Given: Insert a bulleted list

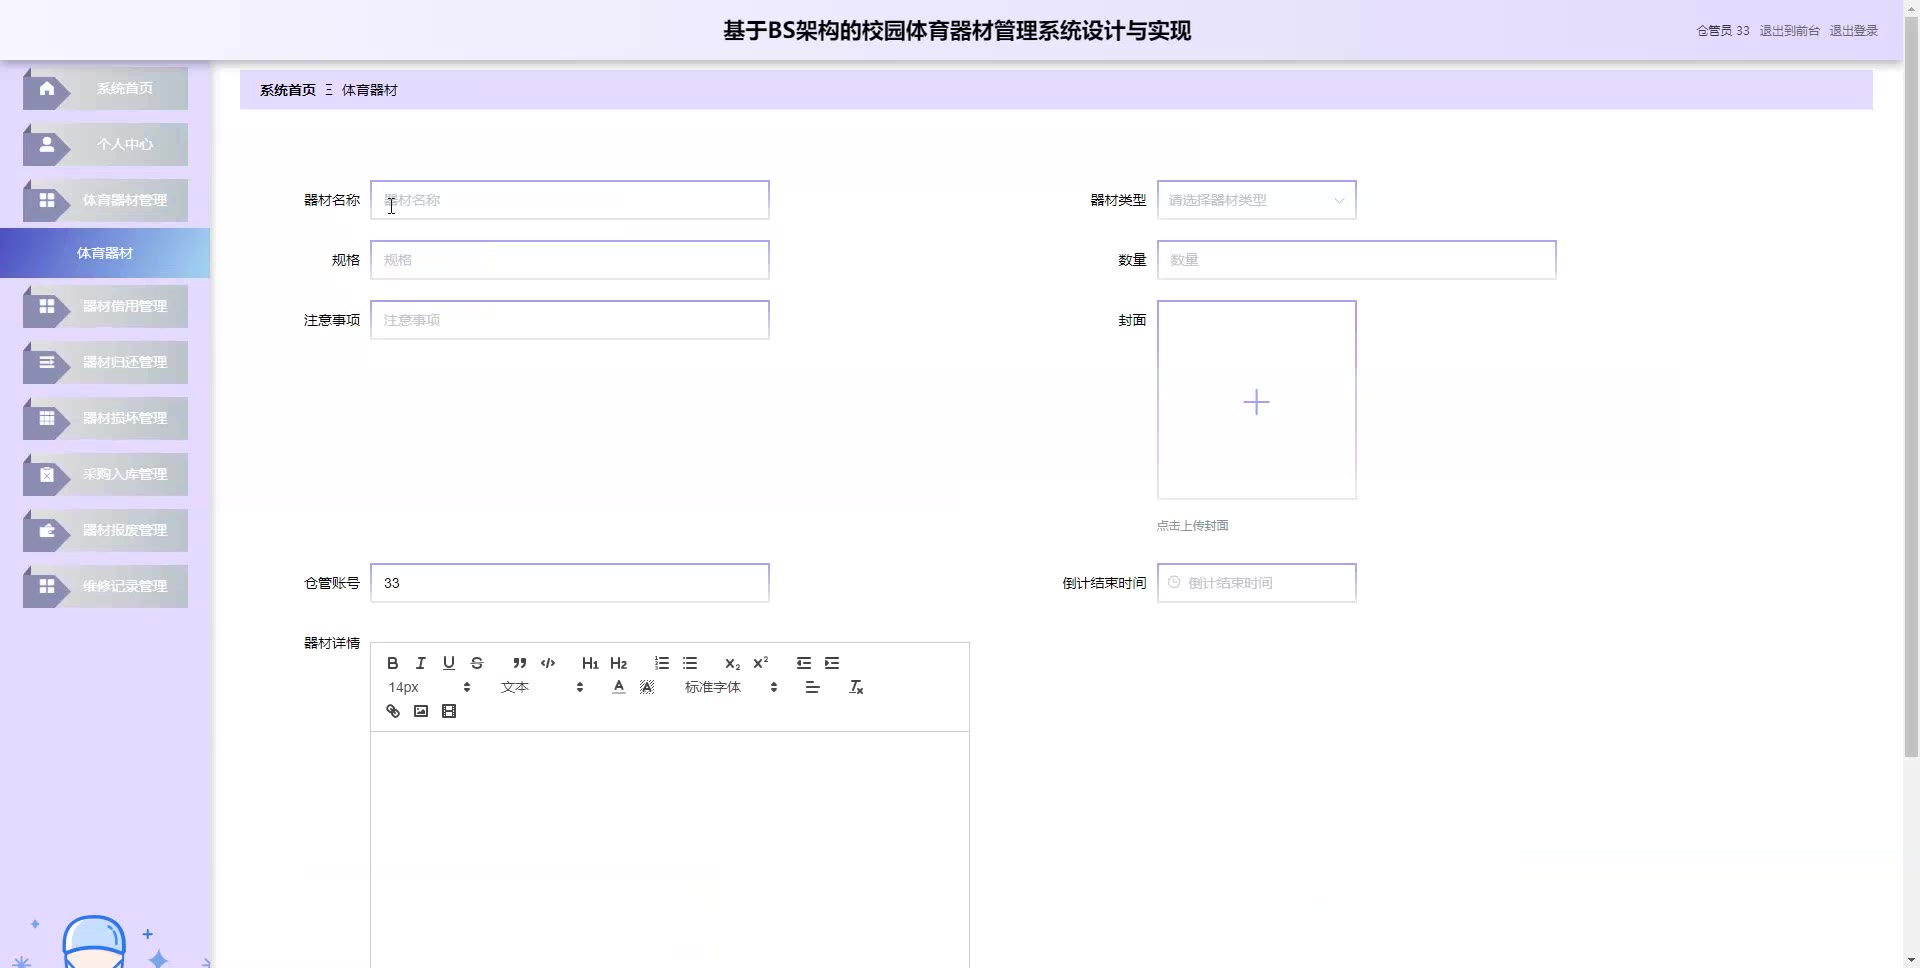Looking at the screenshot, I should pyautogui.click(x=689, y=663).
